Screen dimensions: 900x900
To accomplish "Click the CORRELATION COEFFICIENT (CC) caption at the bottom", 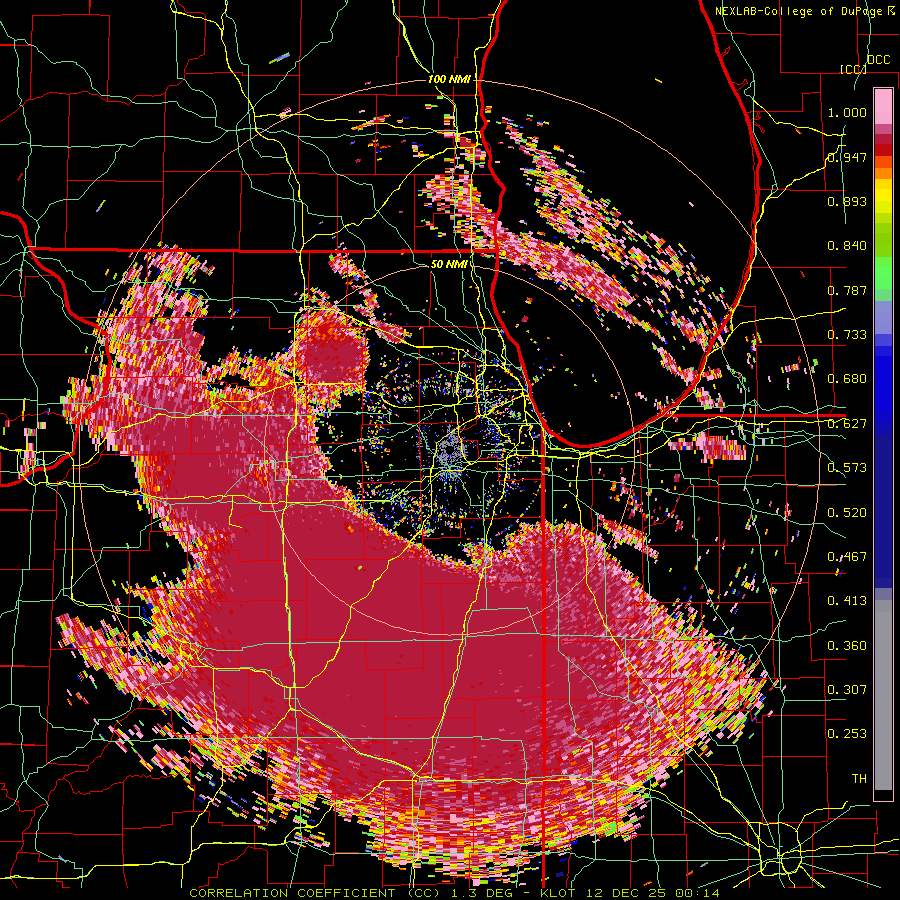I will coord(315,893).
